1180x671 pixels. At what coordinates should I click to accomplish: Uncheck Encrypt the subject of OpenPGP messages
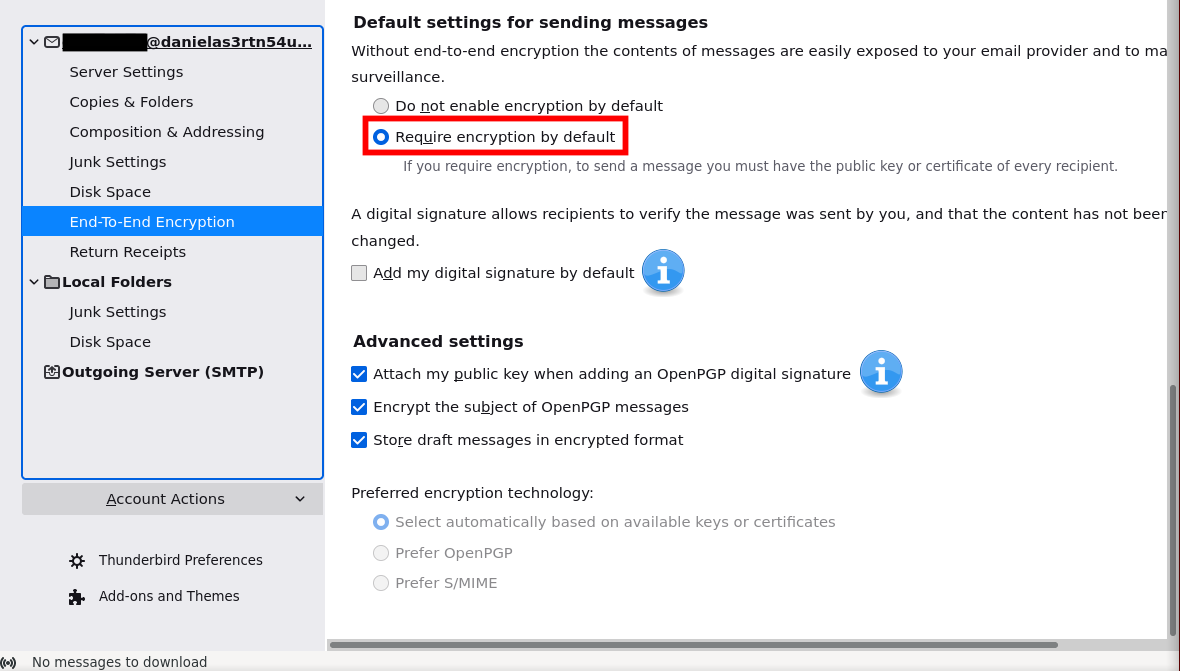(359, 407)
